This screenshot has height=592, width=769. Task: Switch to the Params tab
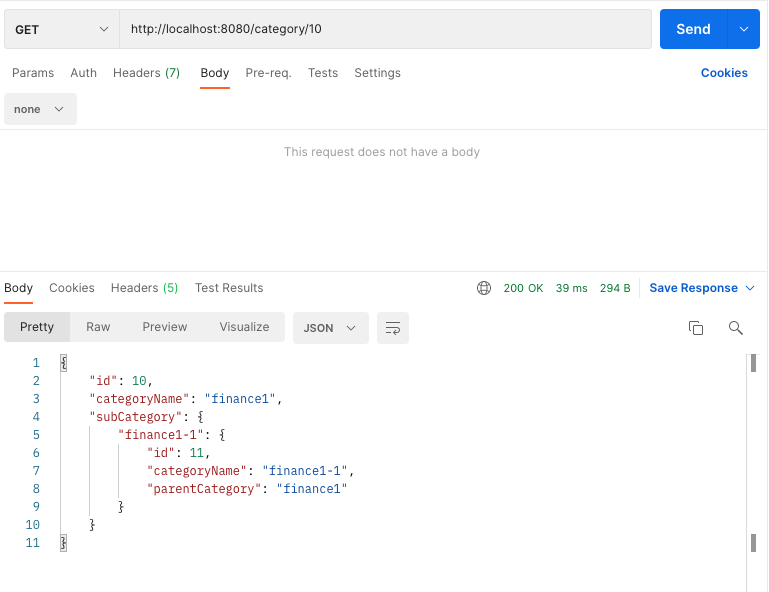tap(33, 73)
